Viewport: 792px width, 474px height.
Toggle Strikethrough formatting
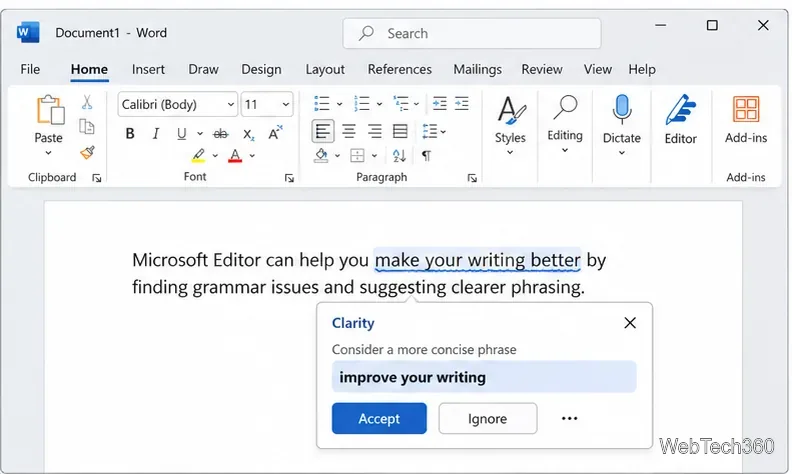(221, 134)
